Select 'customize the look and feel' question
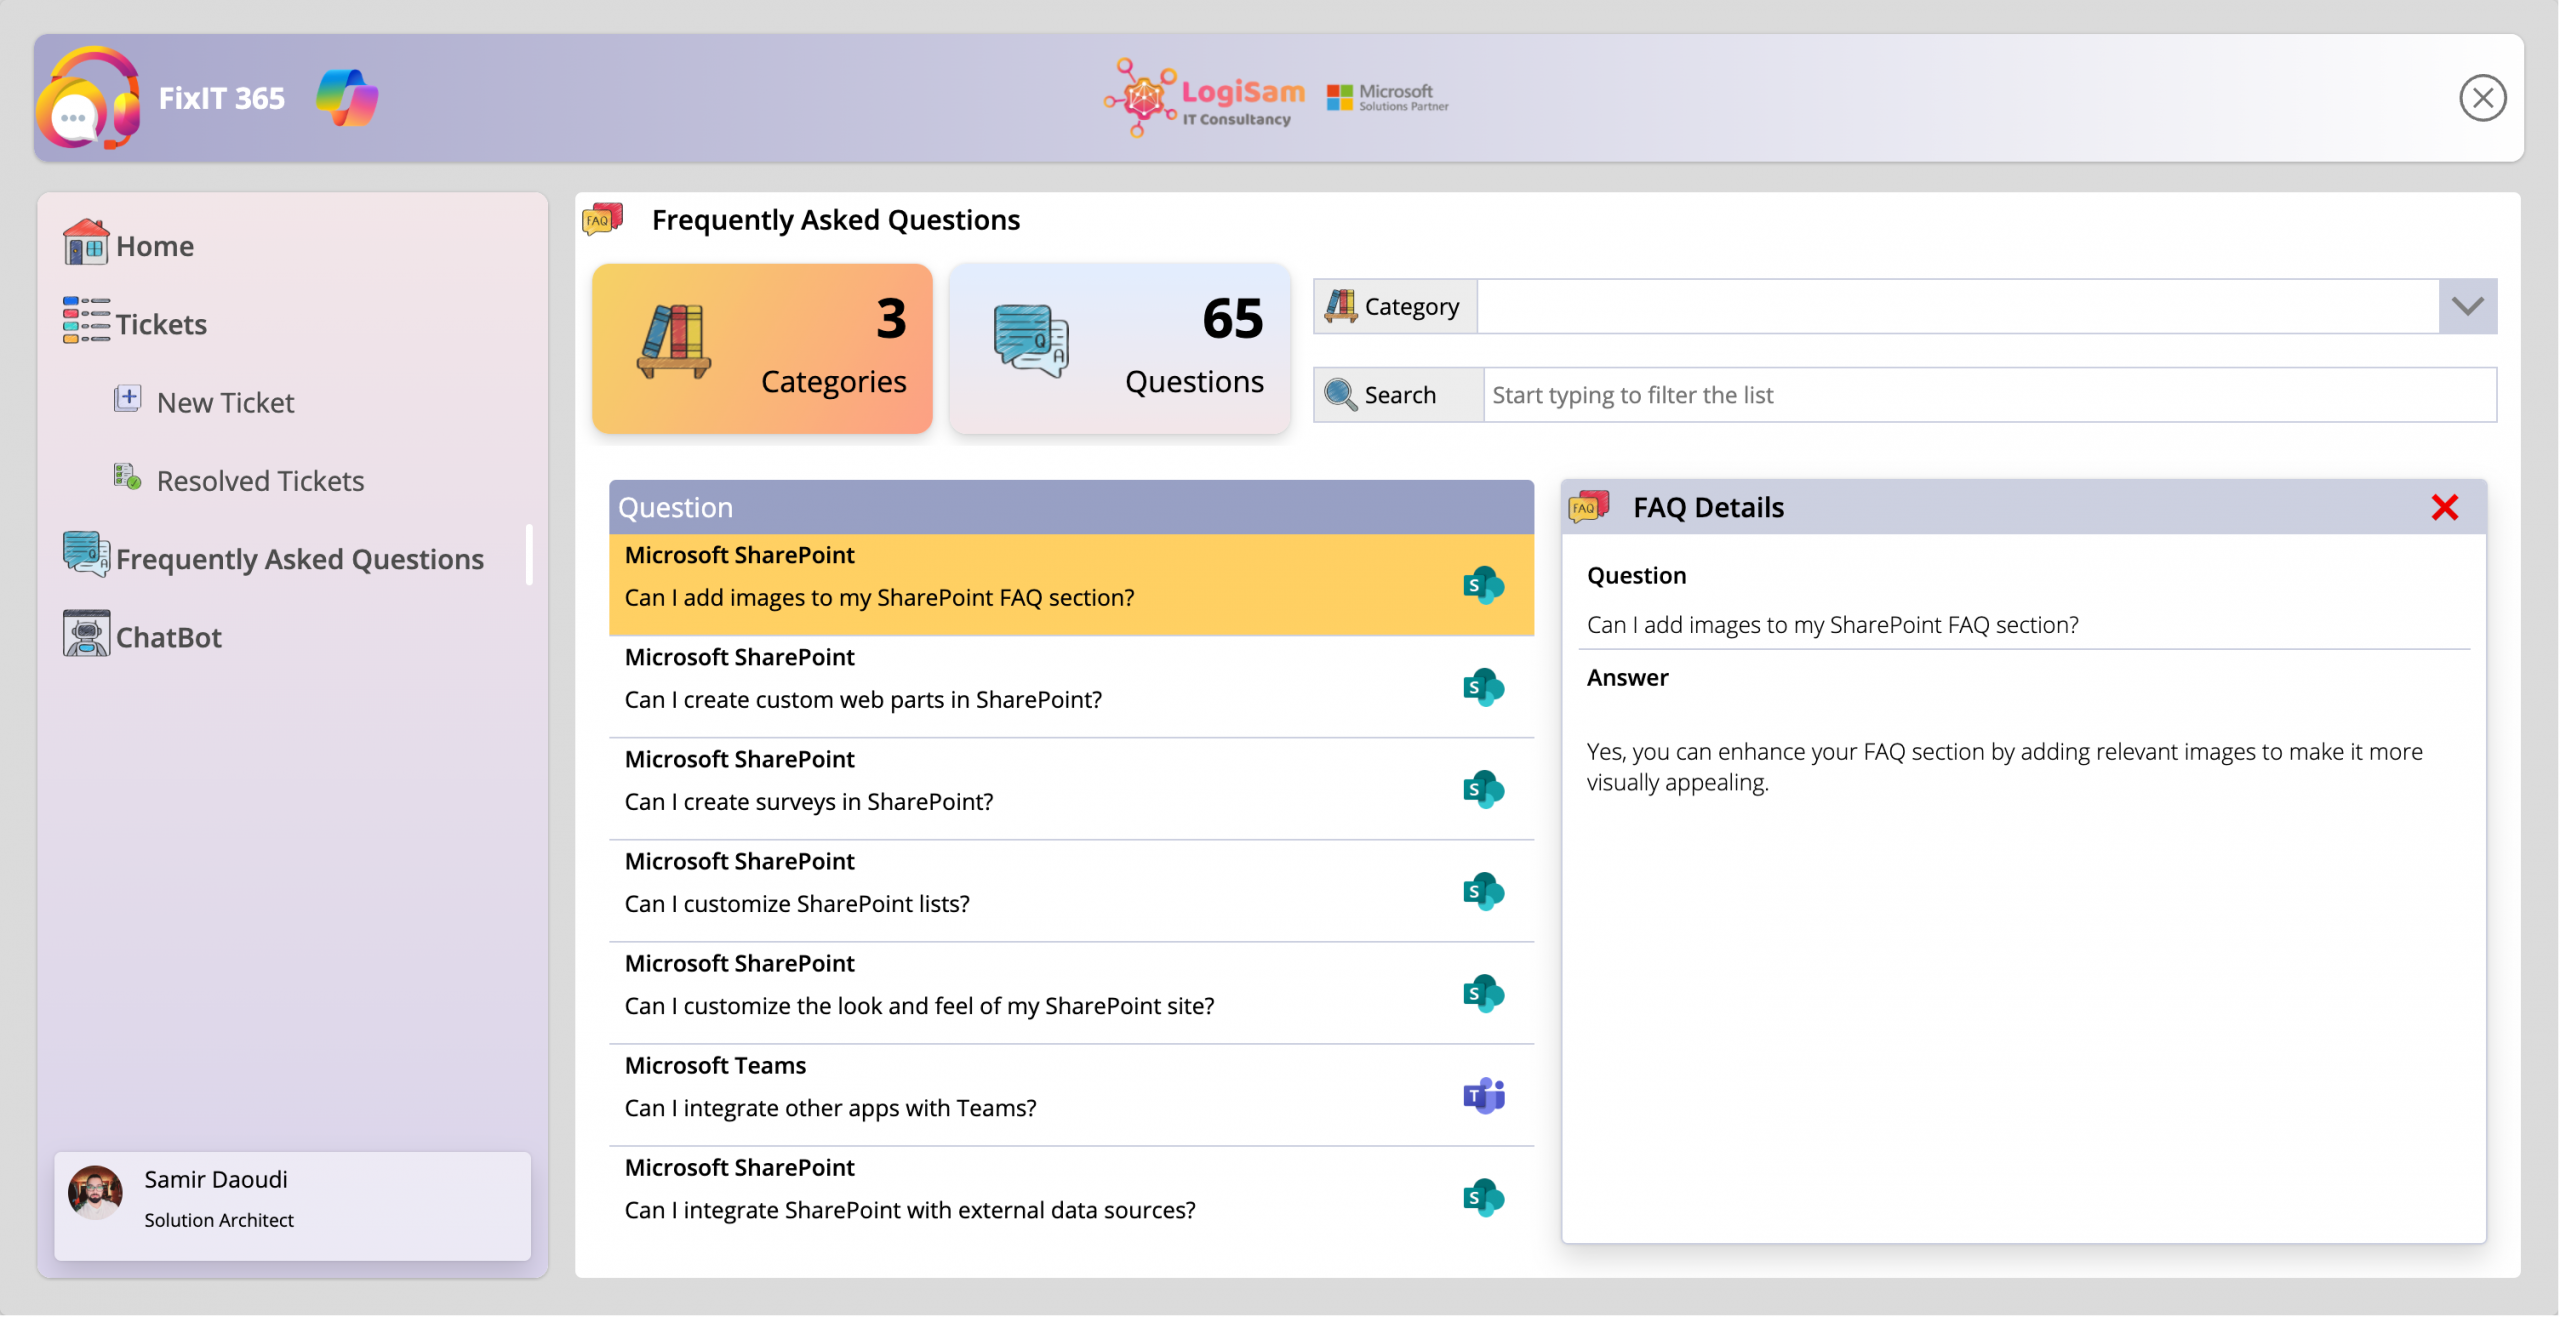This screenshot has height=1317, width=2560. 1071,993
